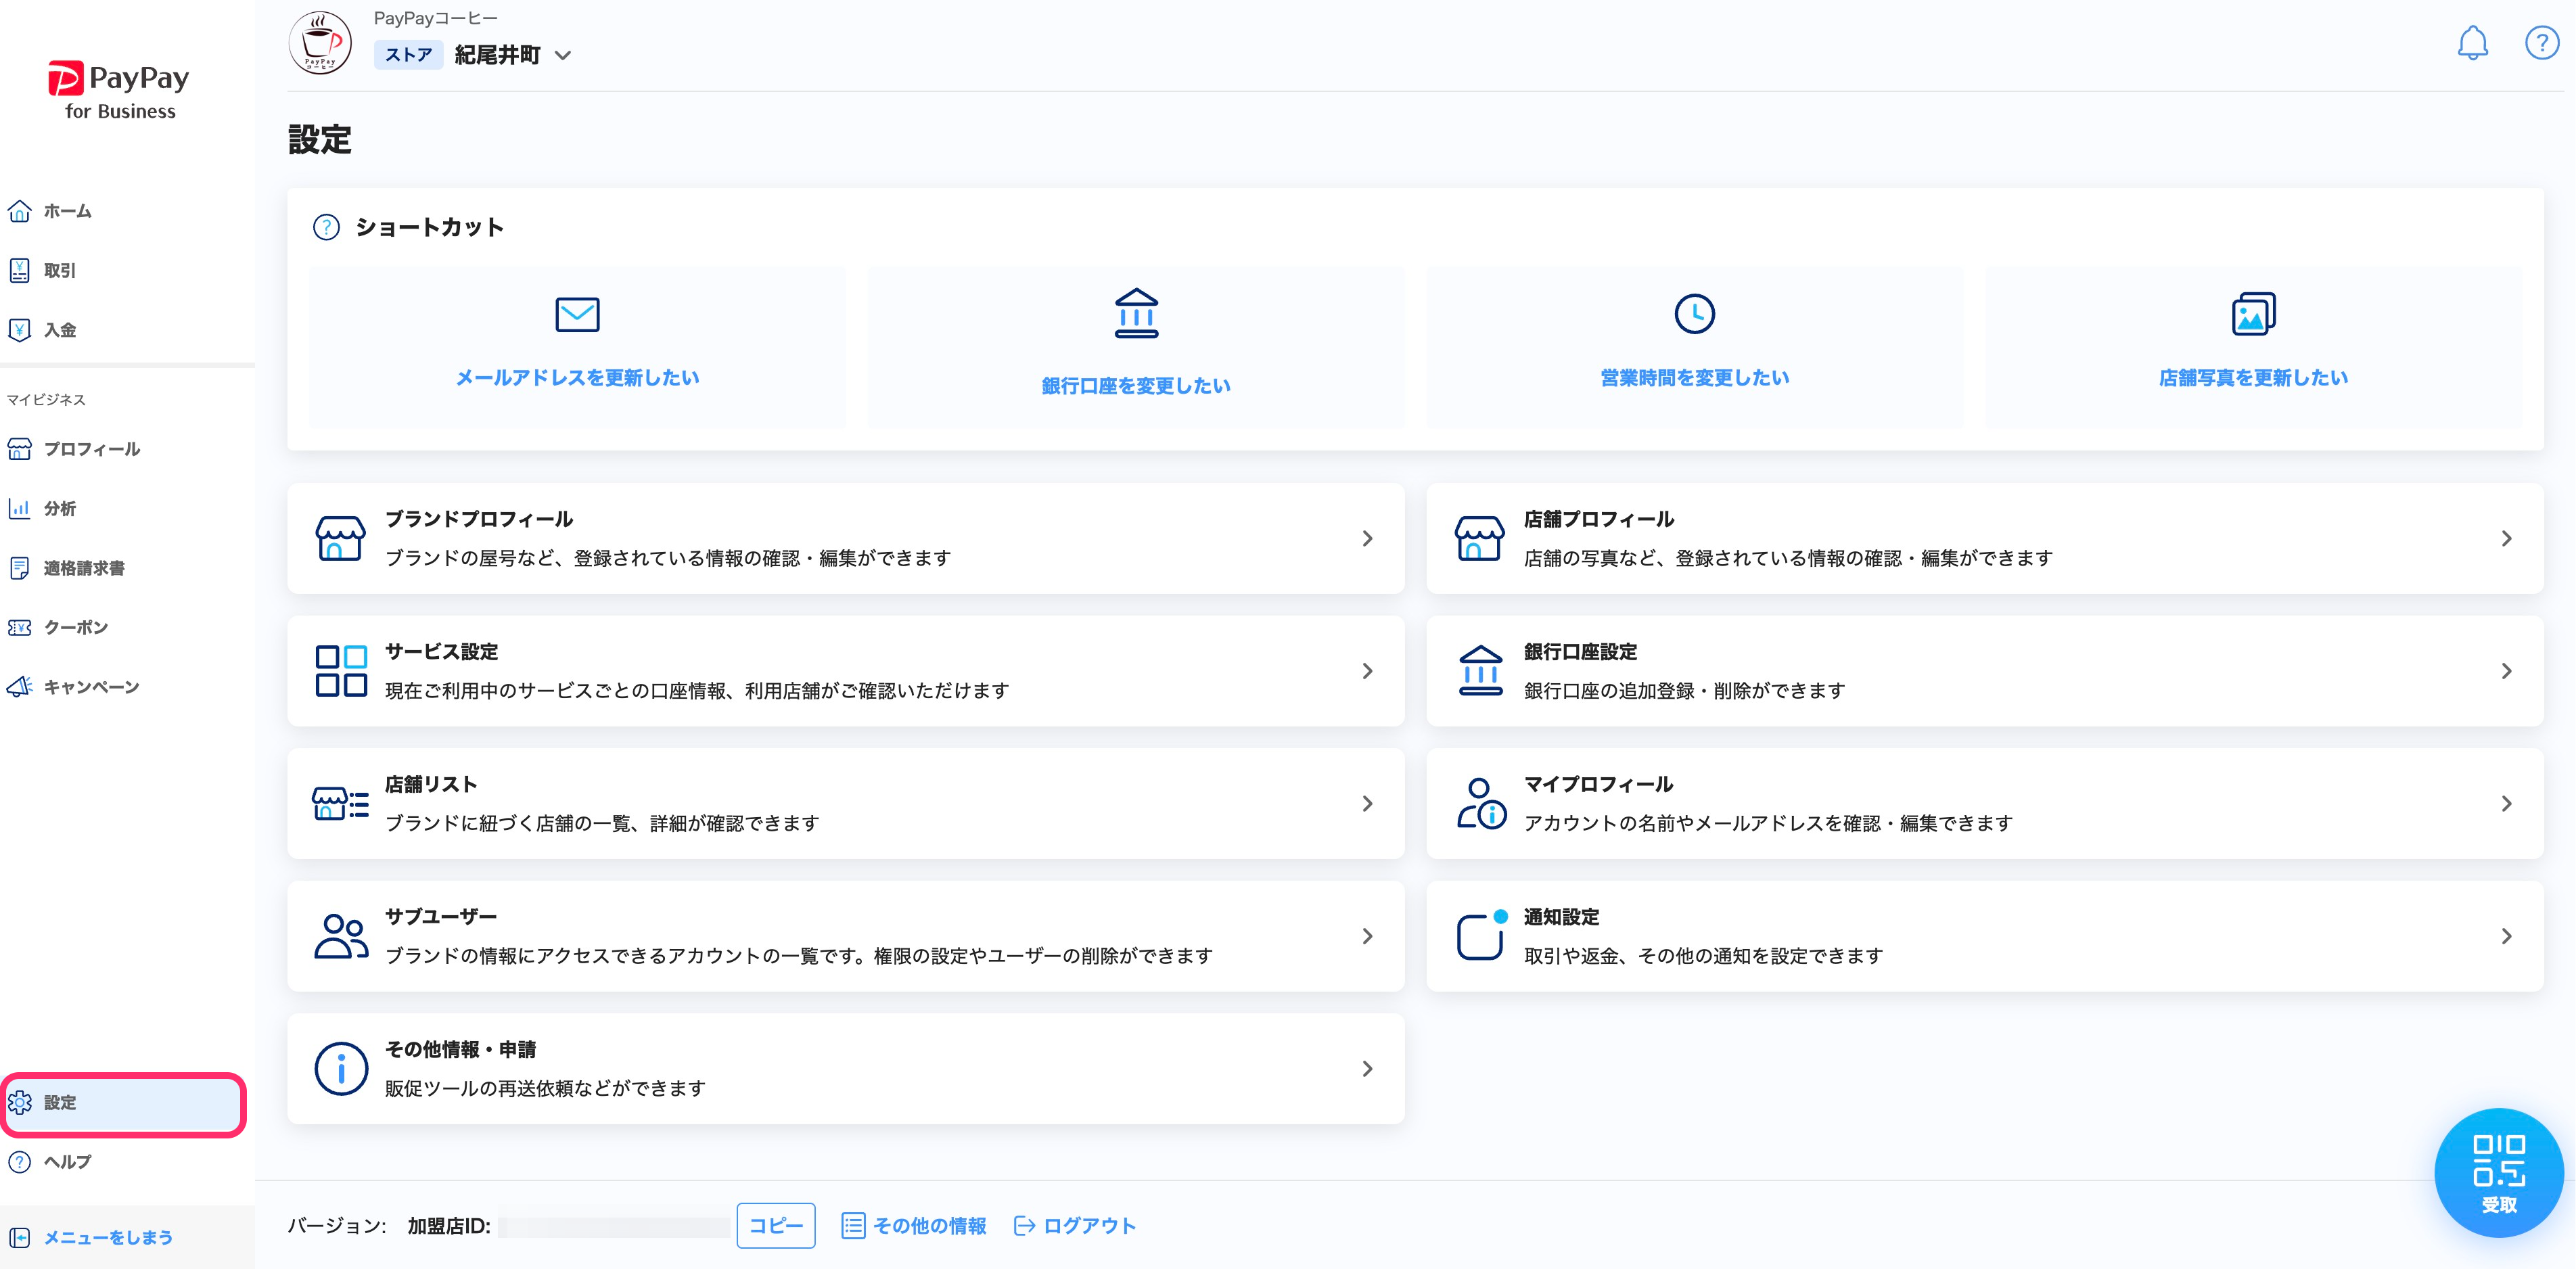Open 通知設定 via its chevron arrow

[x=2506, y=936]
